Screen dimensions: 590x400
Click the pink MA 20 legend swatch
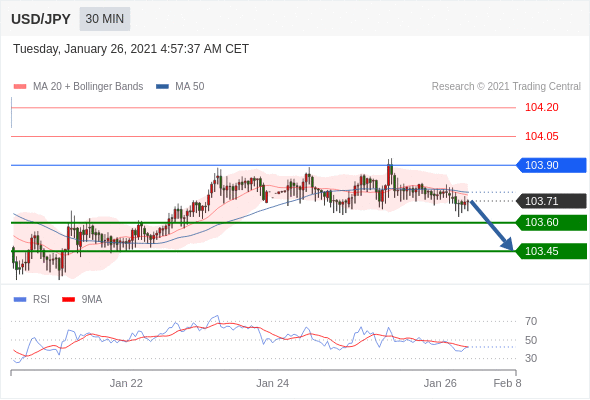[x=20, y=87]
